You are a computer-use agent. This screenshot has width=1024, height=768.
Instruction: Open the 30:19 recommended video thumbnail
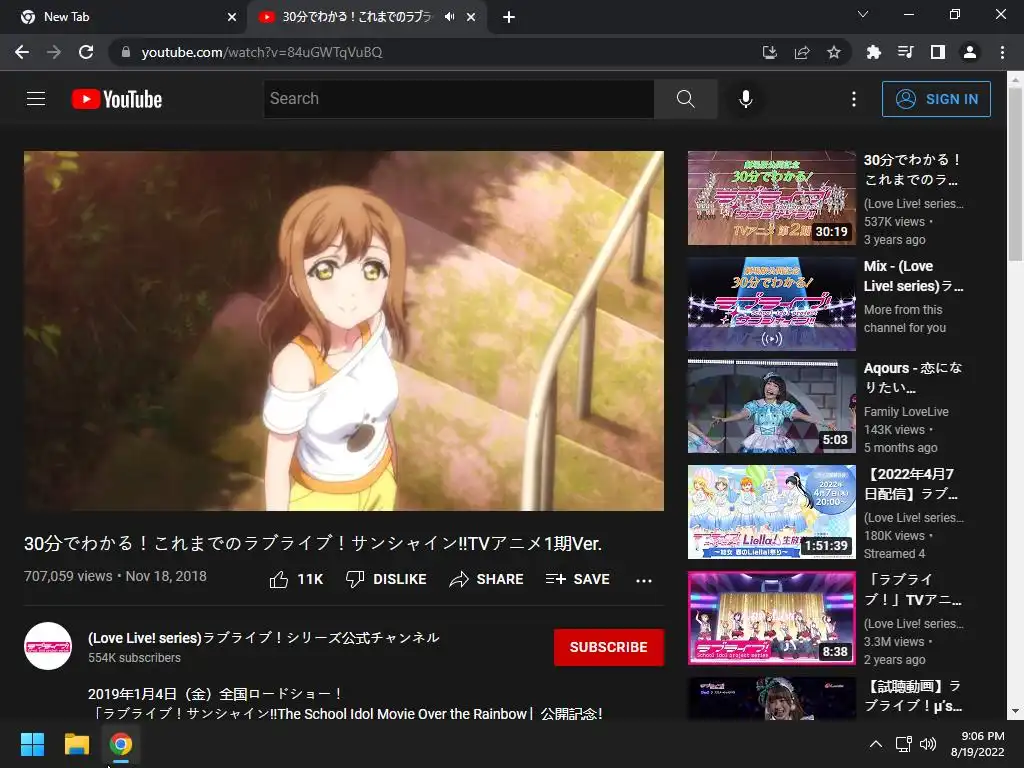click(771, 198)
